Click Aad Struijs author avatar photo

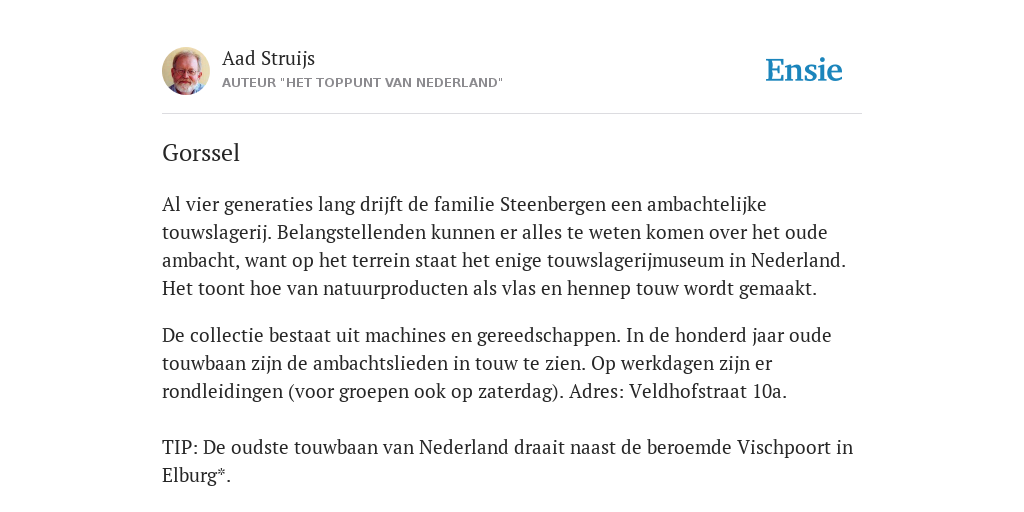pyautogui.click(x=186, y=71)
